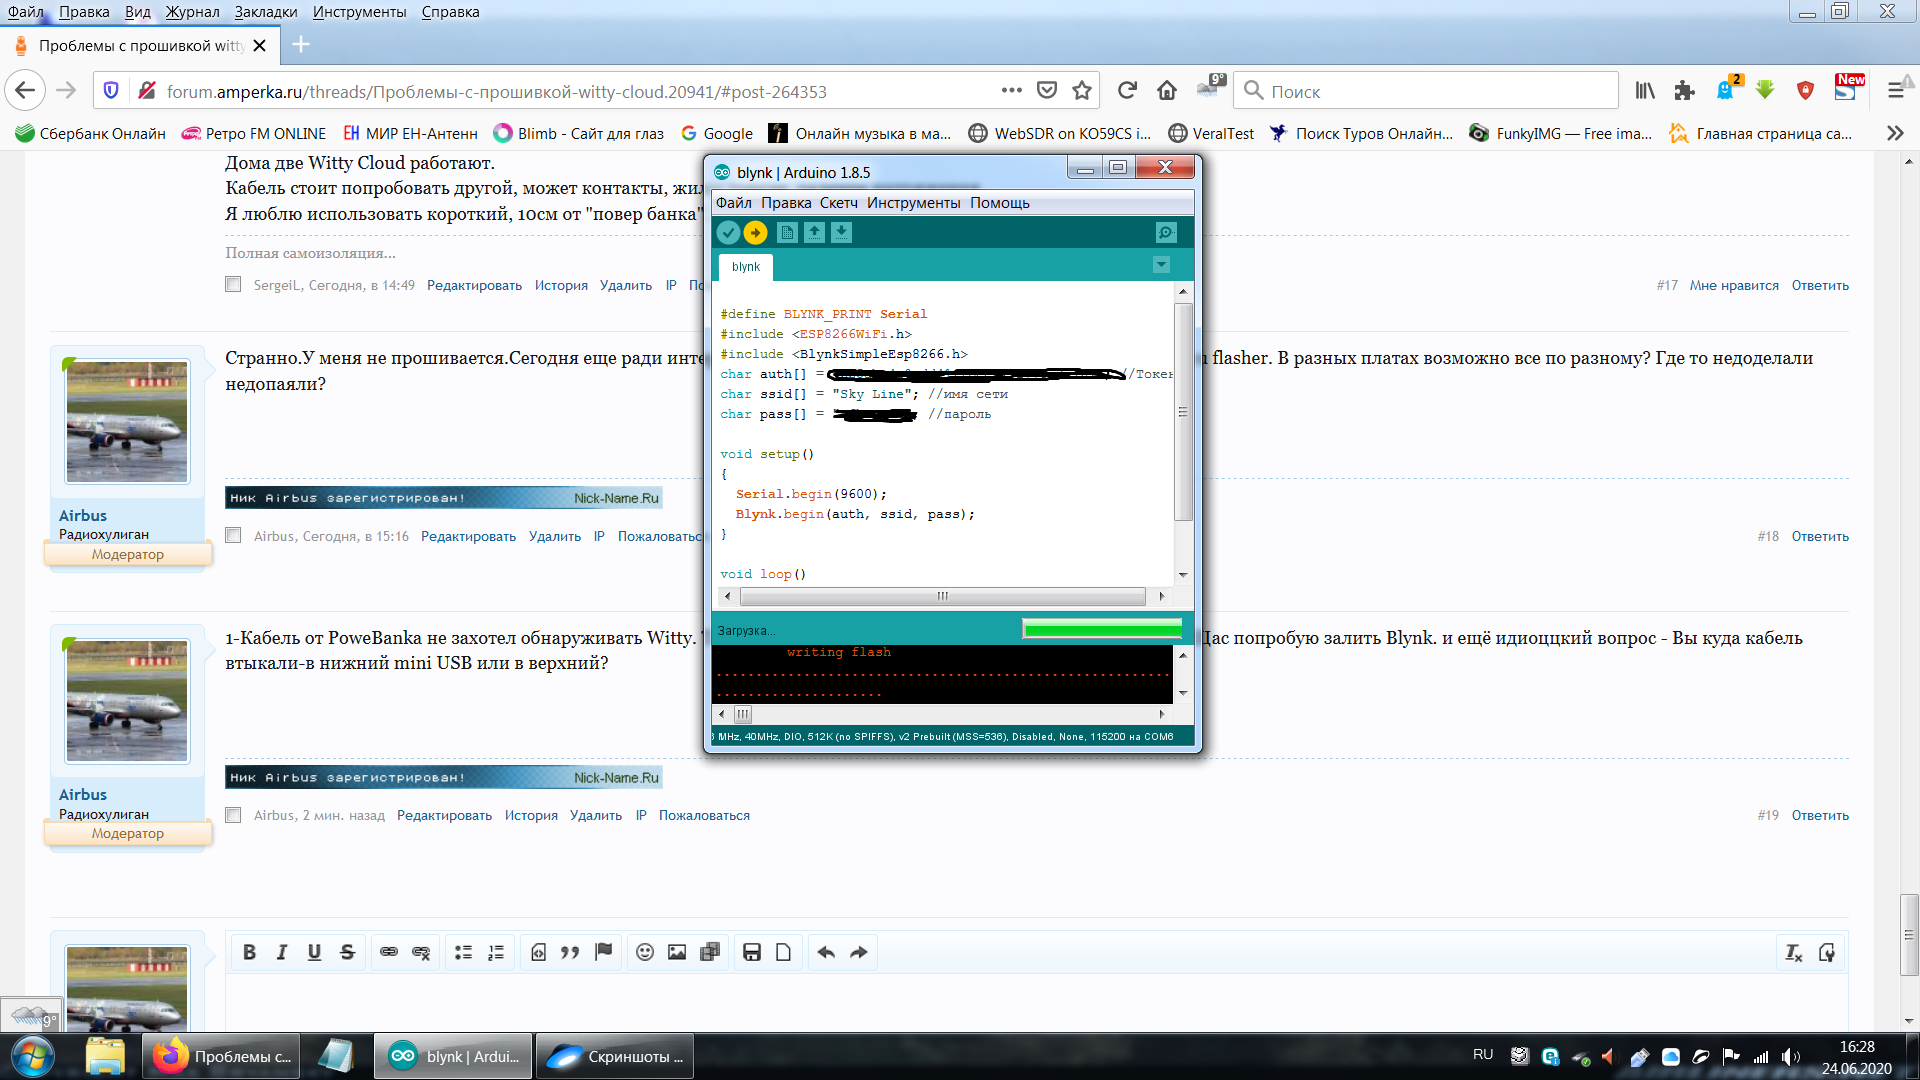Click Мне нравится on post #17
The height and width of the screenshot is (1080, 1920).
[1734, 286]
